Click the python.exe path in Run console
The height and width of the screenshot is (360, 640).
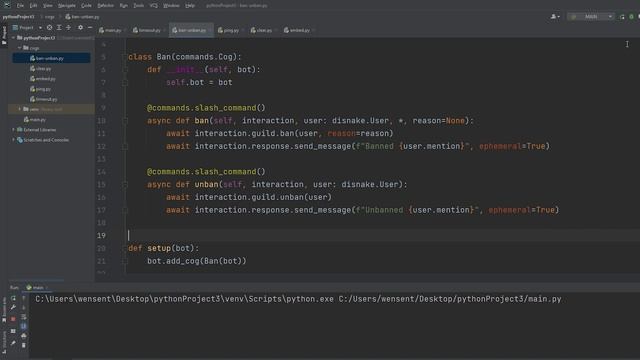pyautogui.click(x=184, y=299)
